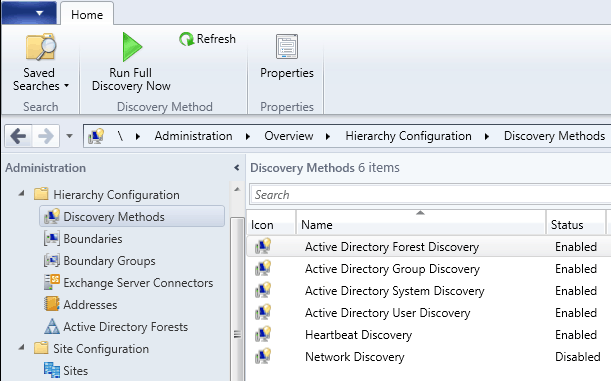Click Disabled status of Network Discovery
611x381 pixels.
point(577,357)
